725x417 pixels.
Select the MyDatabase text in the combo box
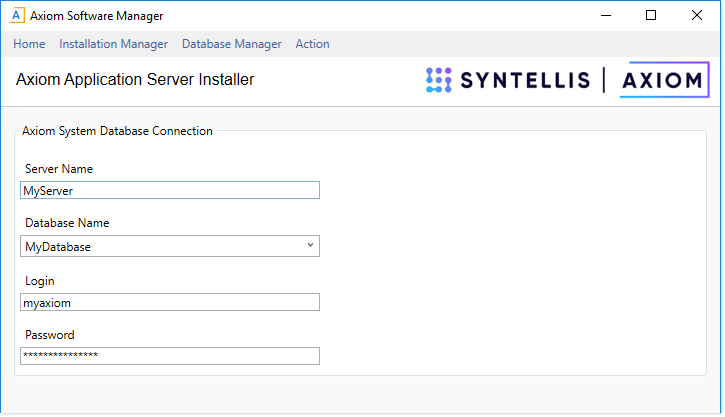tap(59, 246)
